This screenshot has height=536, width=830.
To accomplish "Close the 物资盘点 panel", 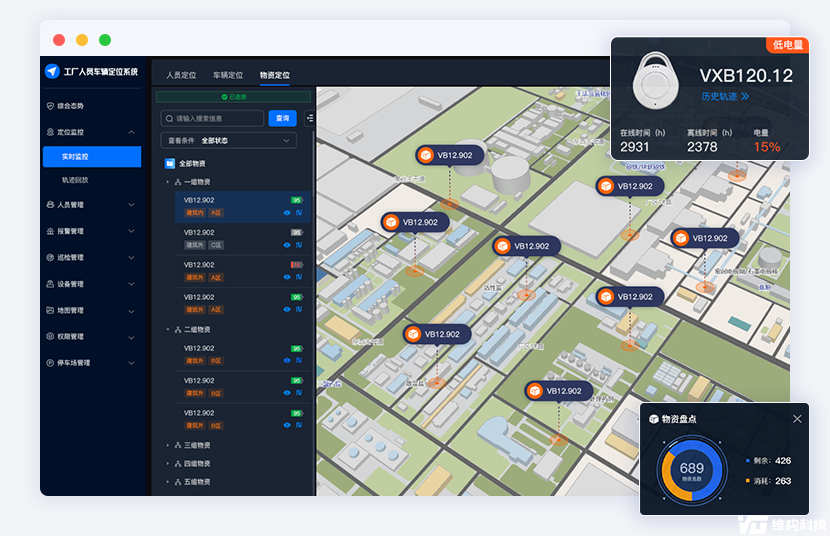I will 797,419.
